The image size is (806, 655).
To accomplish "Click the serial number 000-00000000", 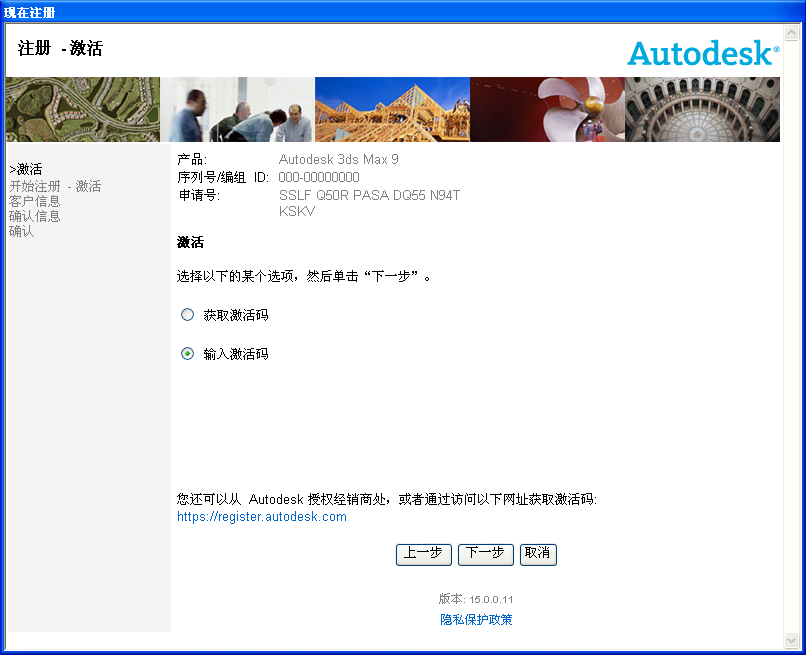I will (319, 177).
